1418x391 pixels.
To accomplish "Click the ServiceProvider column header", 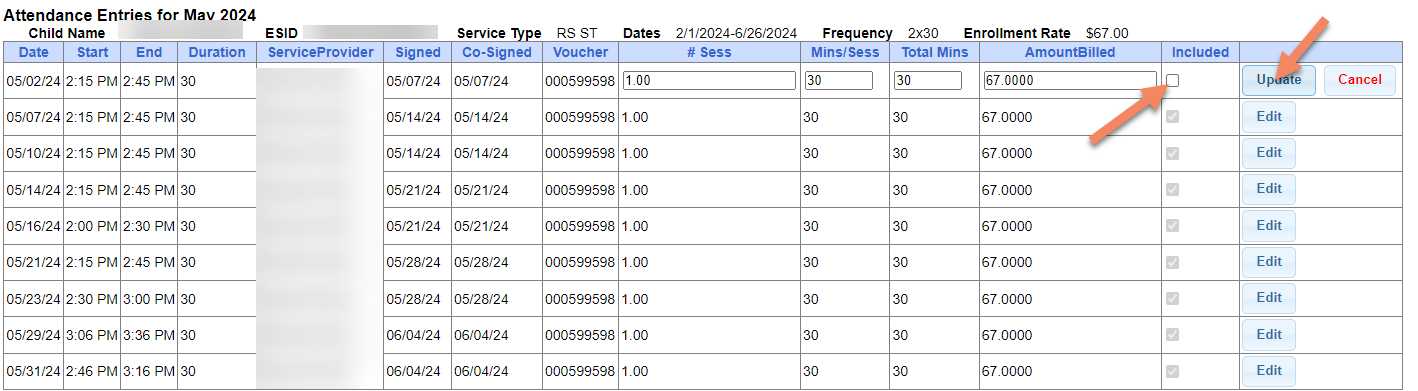I will 319,52.
